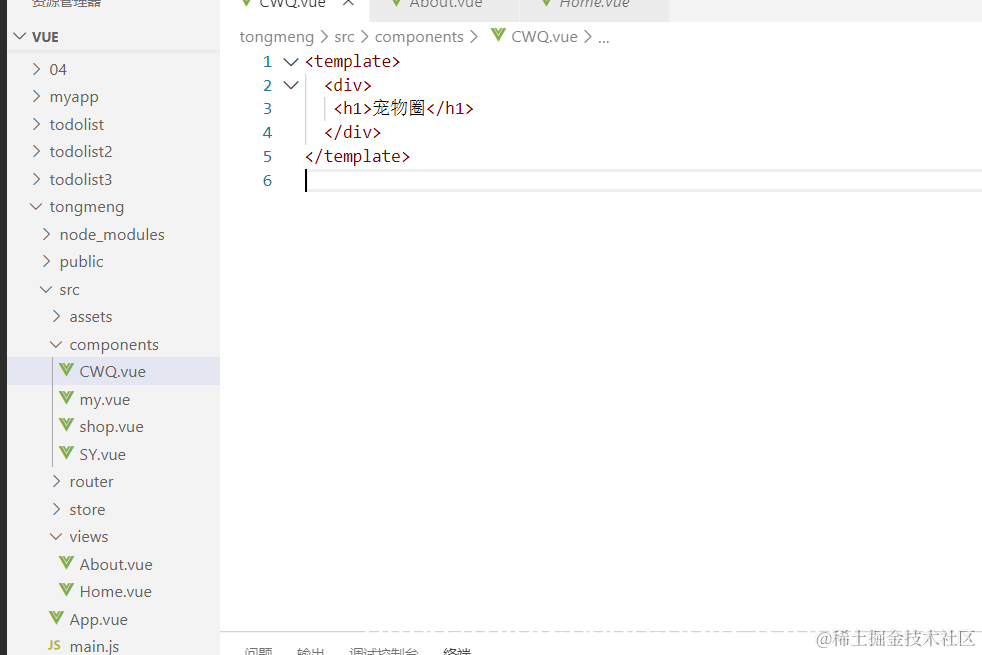This screenshot has height=655, width=982.
Task: Close the CWQ.vue editor tab
Action: pos(348,3)
